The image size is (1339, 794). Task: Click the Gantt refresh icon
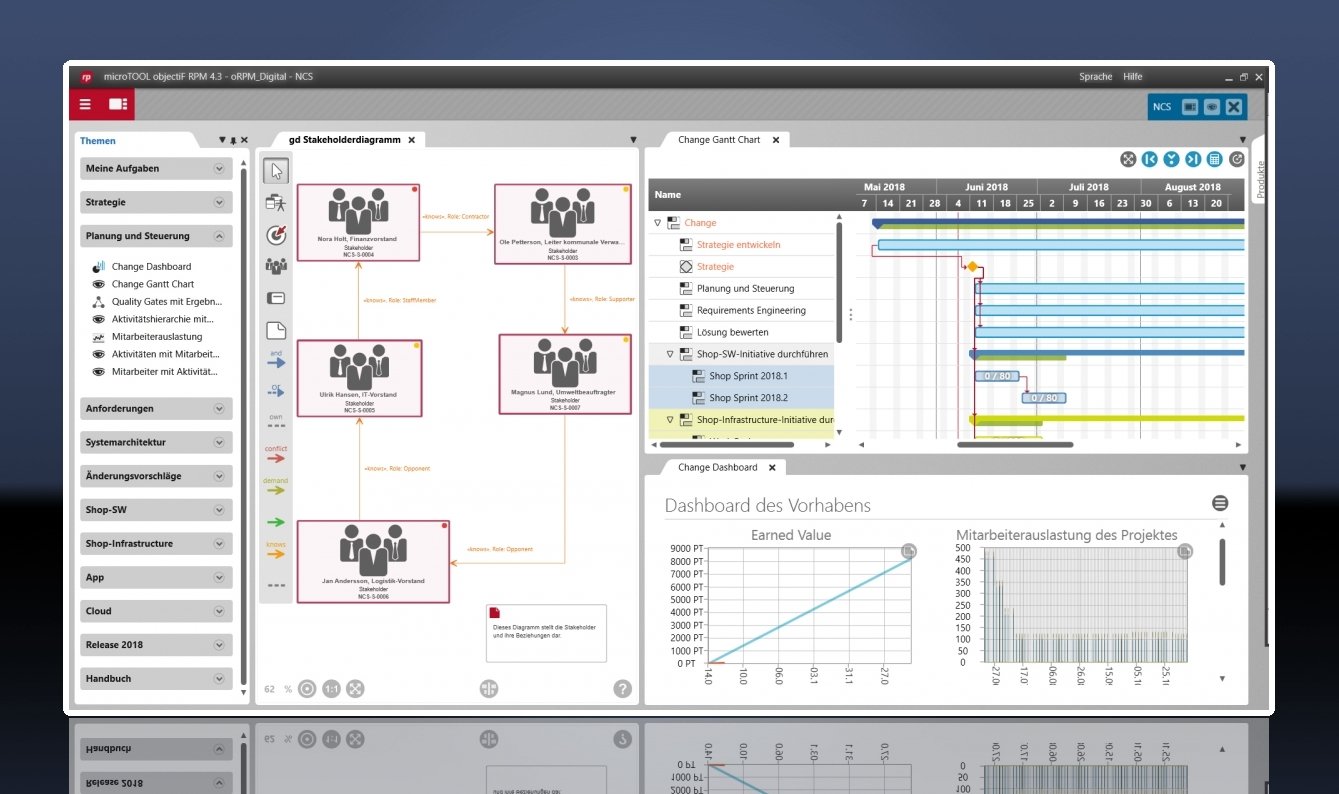tap(1237, 159)
